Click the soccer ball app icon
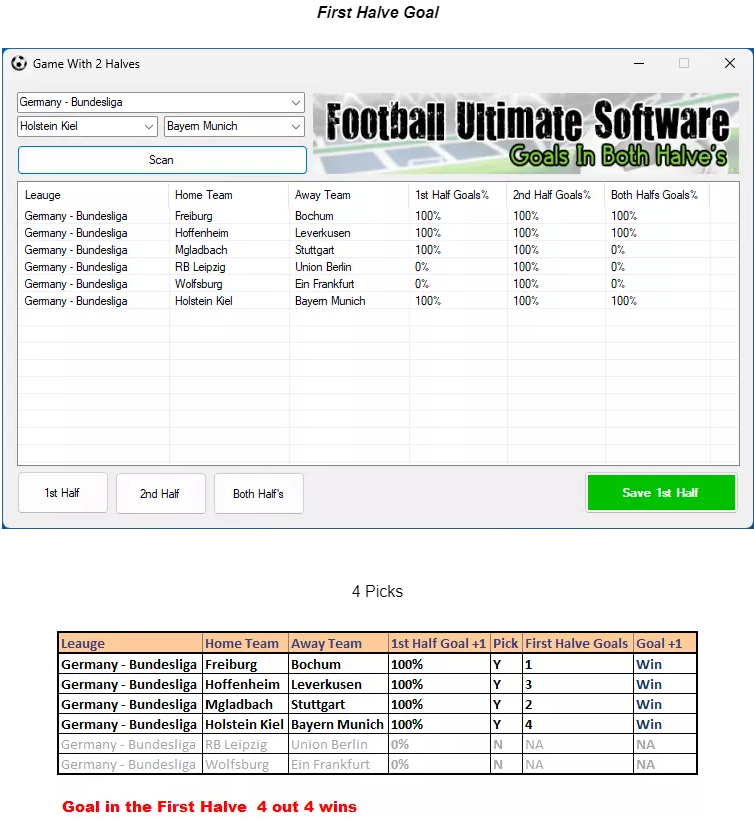754x820 pixels. [19, 63]
